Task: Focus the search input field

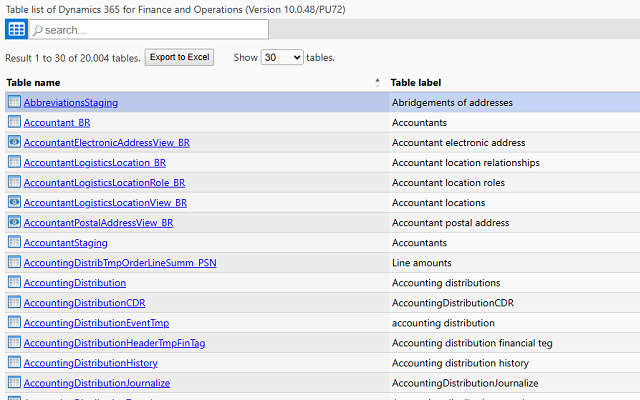Action: coord(149,29)
